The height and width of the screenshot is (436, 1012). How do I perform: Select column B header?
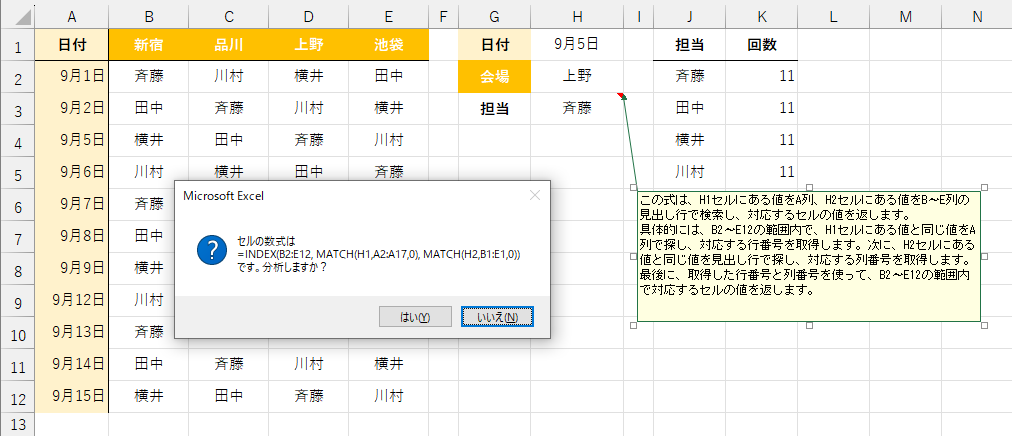[x=148, y=17]
